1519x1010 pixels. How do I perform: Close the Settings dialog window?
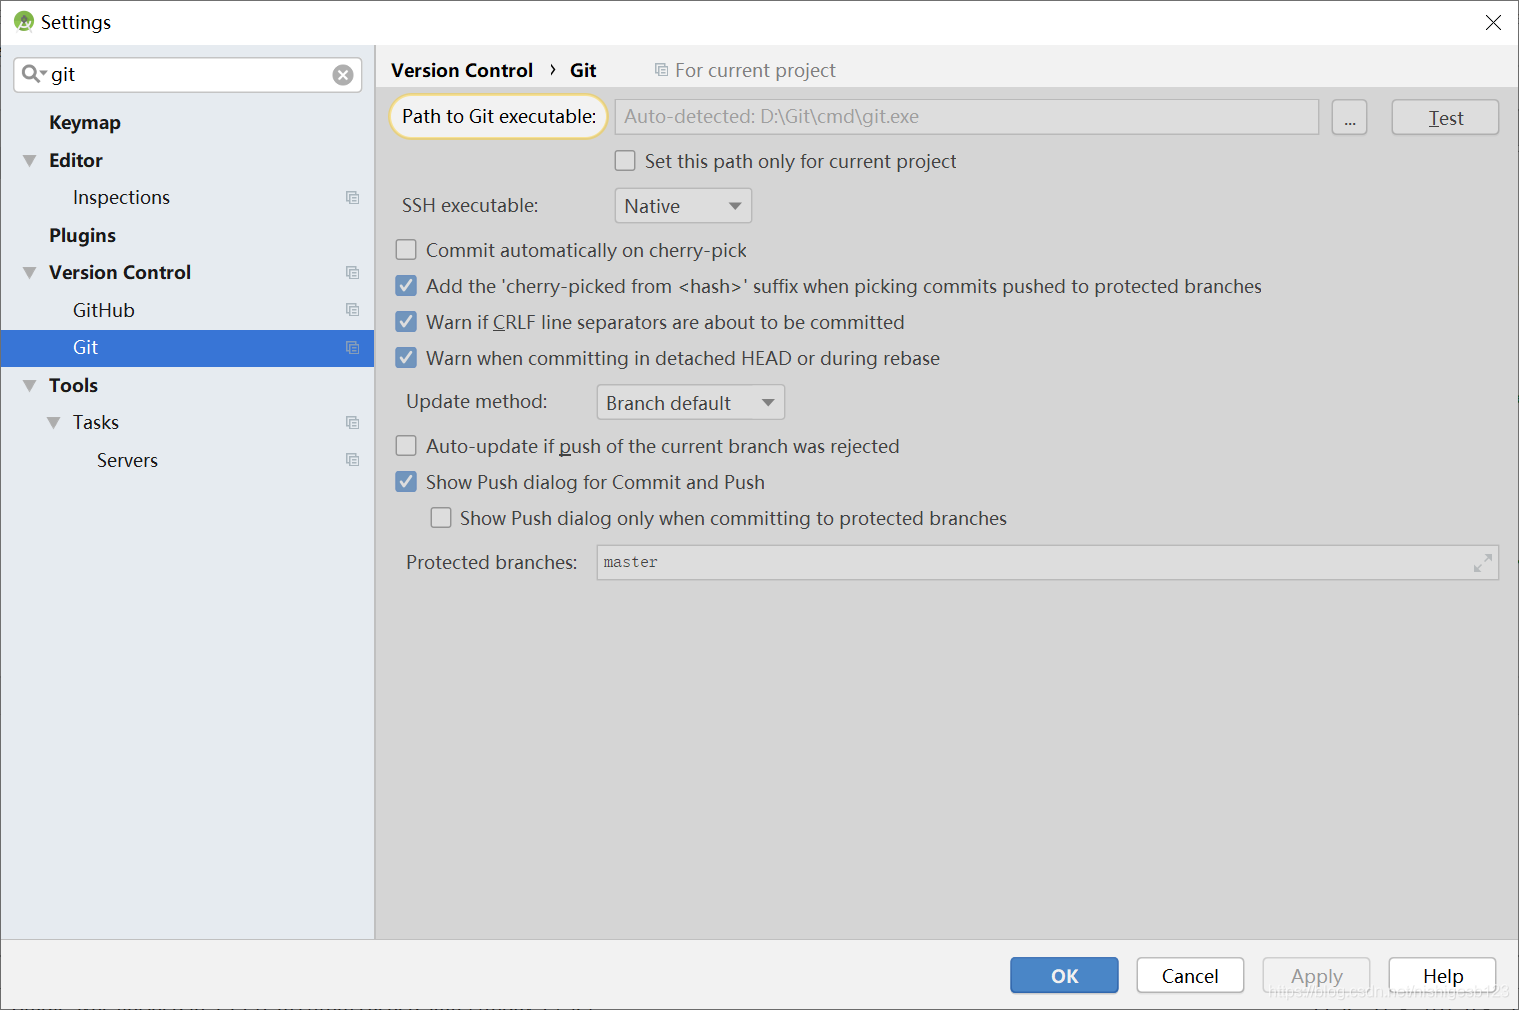1493,22
